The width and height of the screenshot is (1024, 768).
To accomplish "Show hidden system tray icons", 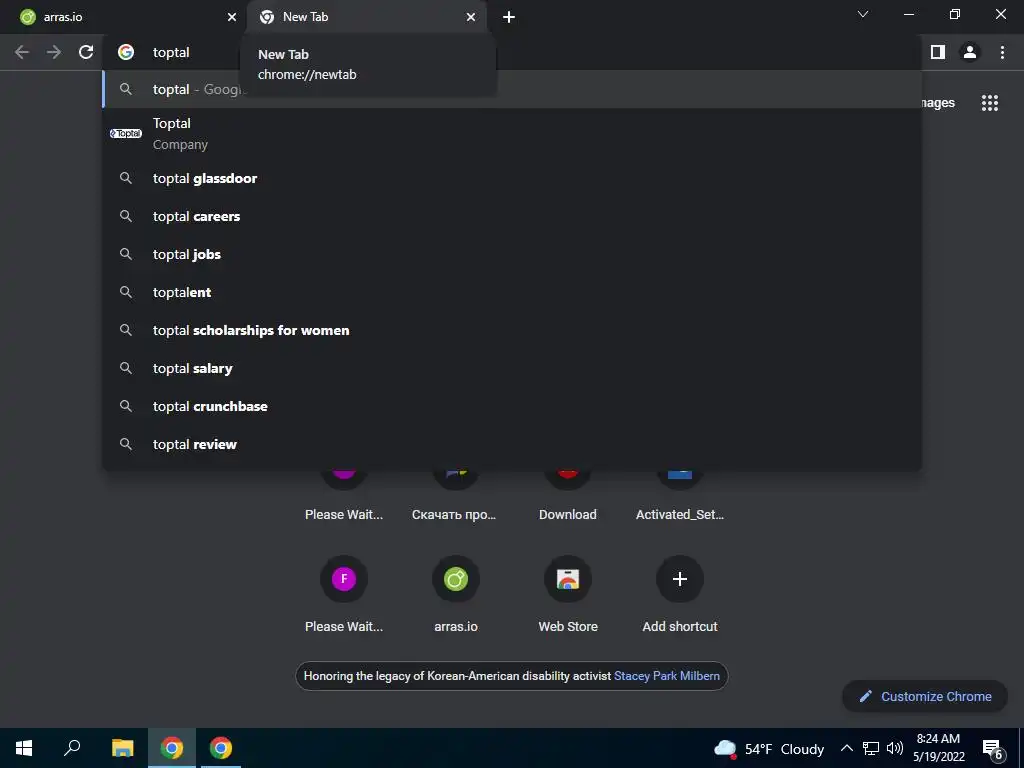I will pos(846,748).
